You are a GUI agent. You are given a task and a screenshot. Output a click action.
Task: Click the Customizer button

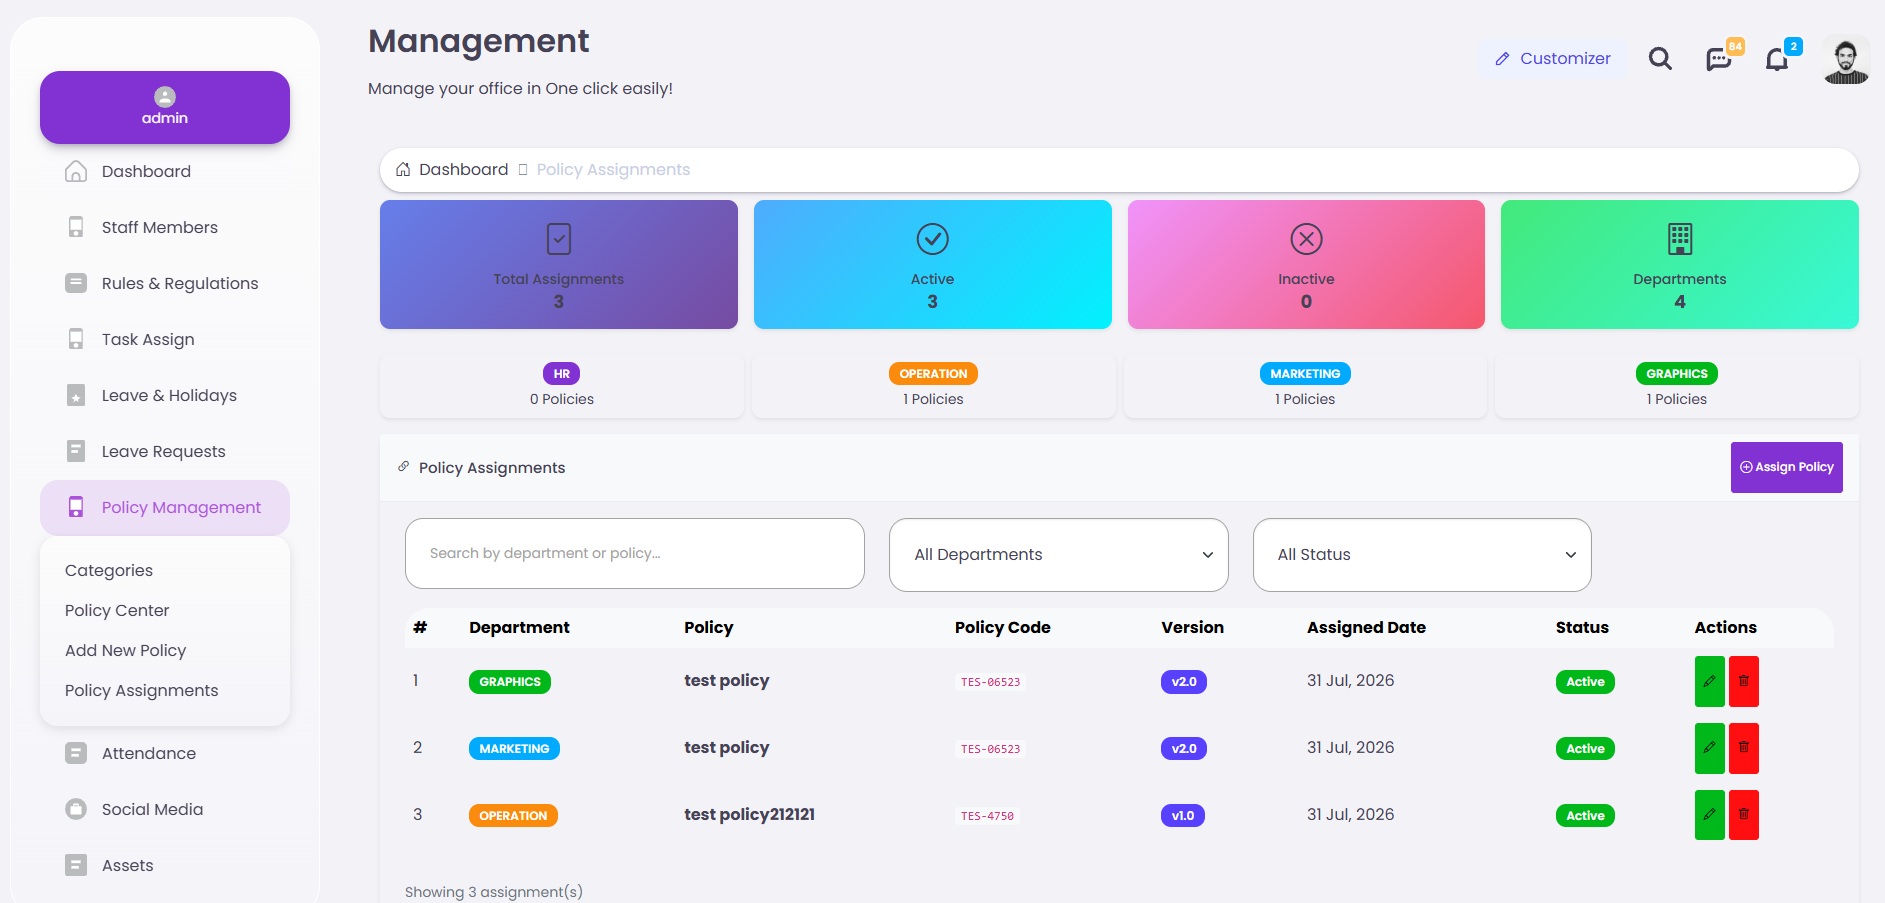(x=1553, y=59)
